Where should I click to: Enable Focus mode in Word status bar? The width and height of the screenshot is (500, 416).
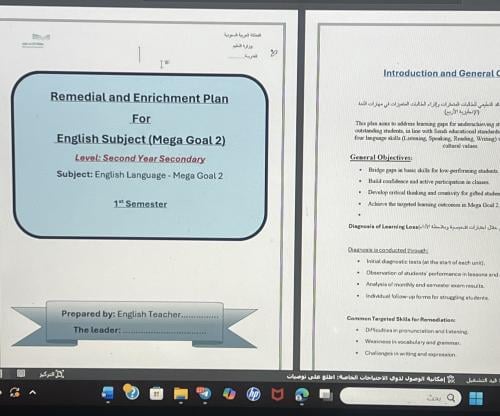click(x=52, y=374)
